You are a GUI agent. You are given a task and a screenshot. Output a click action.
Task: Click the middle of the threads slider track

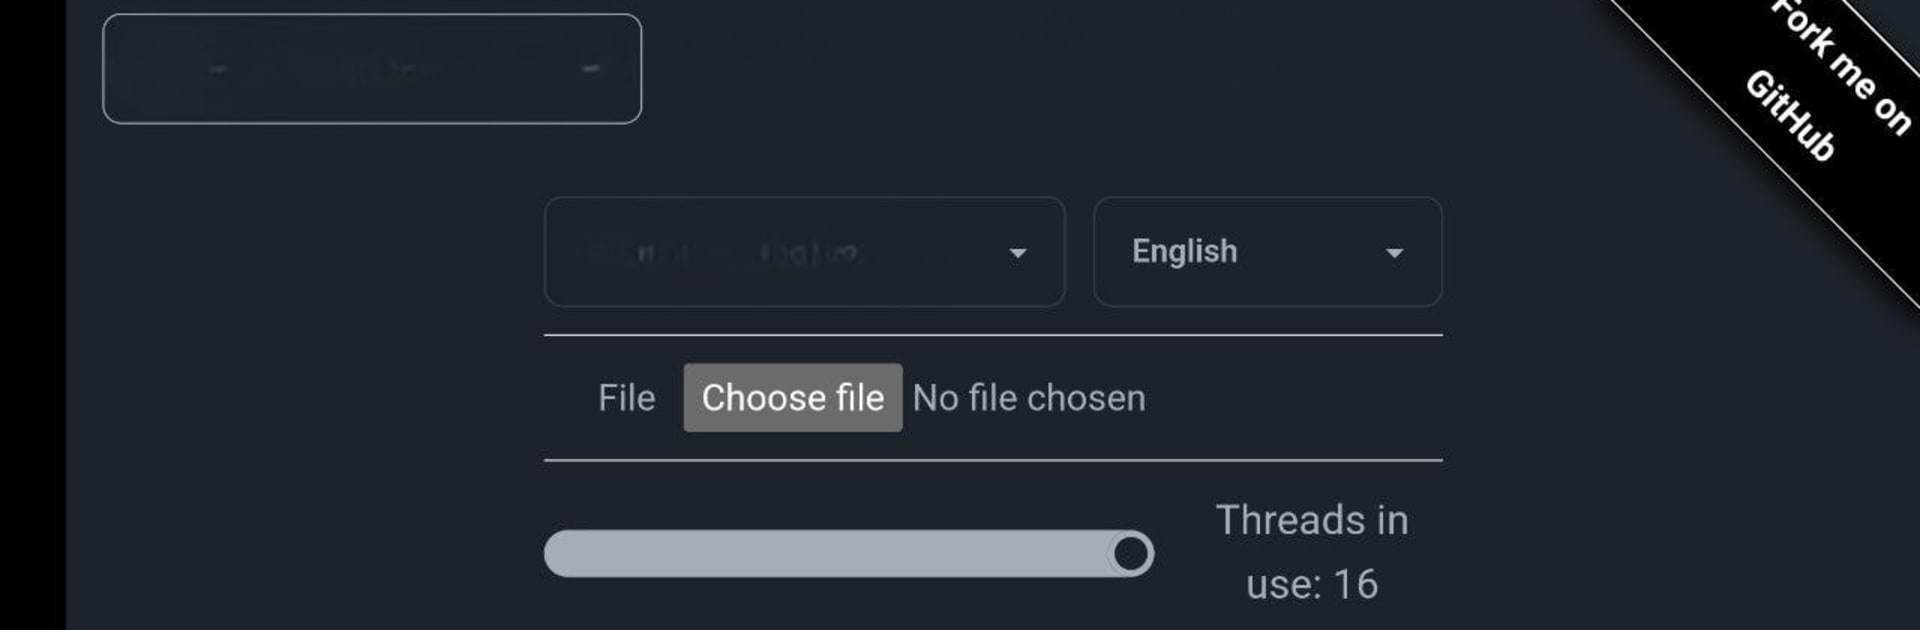pos(848,553)
